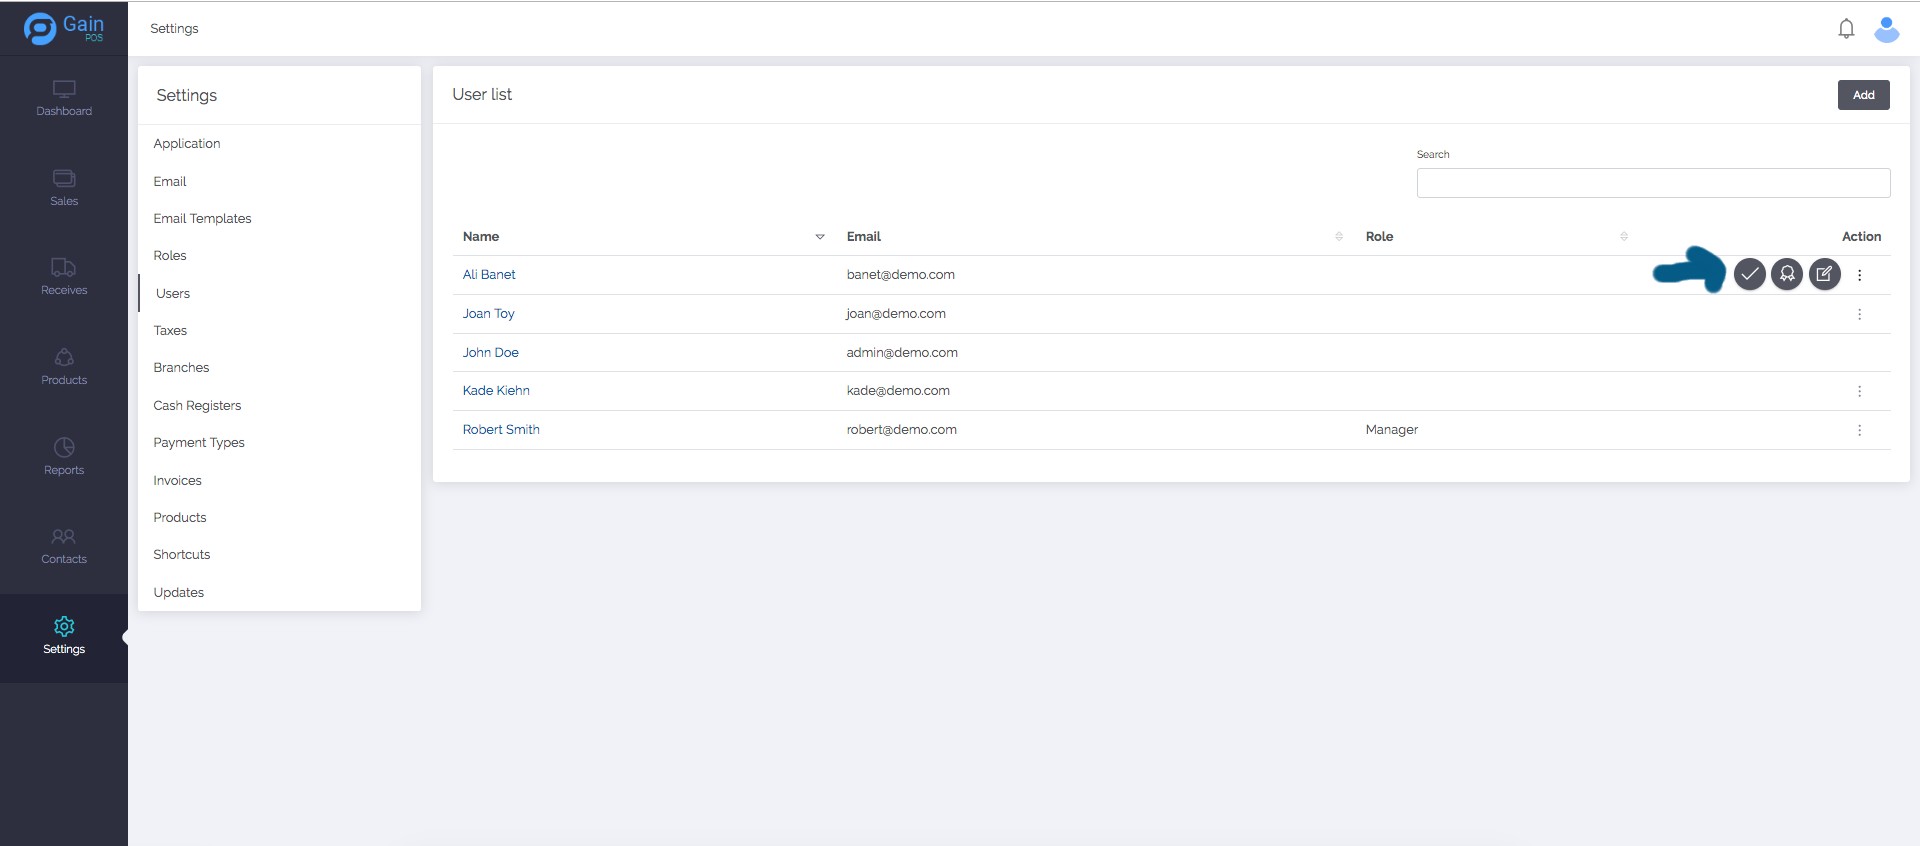Click the Search input field
The height and width of the screenshot is (846, 1920).
point(1652,183)
